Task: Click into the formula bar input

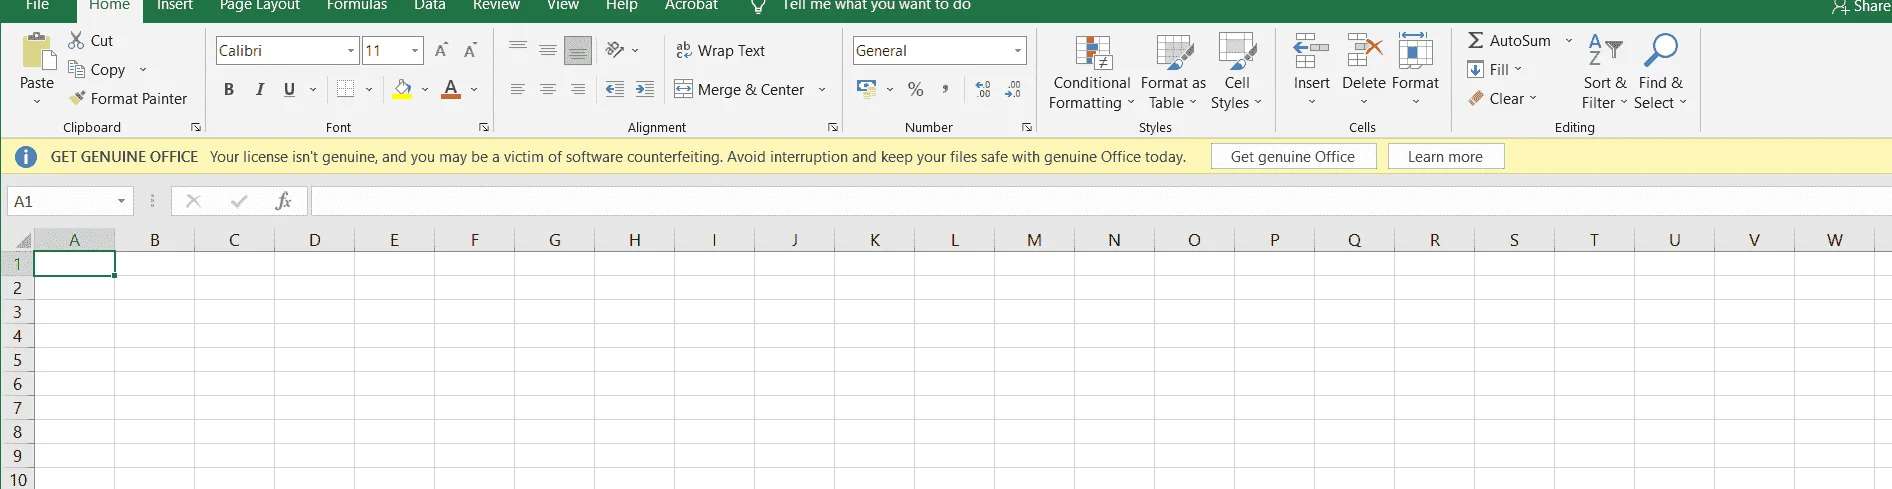Action: click(x=1100, y=201)
